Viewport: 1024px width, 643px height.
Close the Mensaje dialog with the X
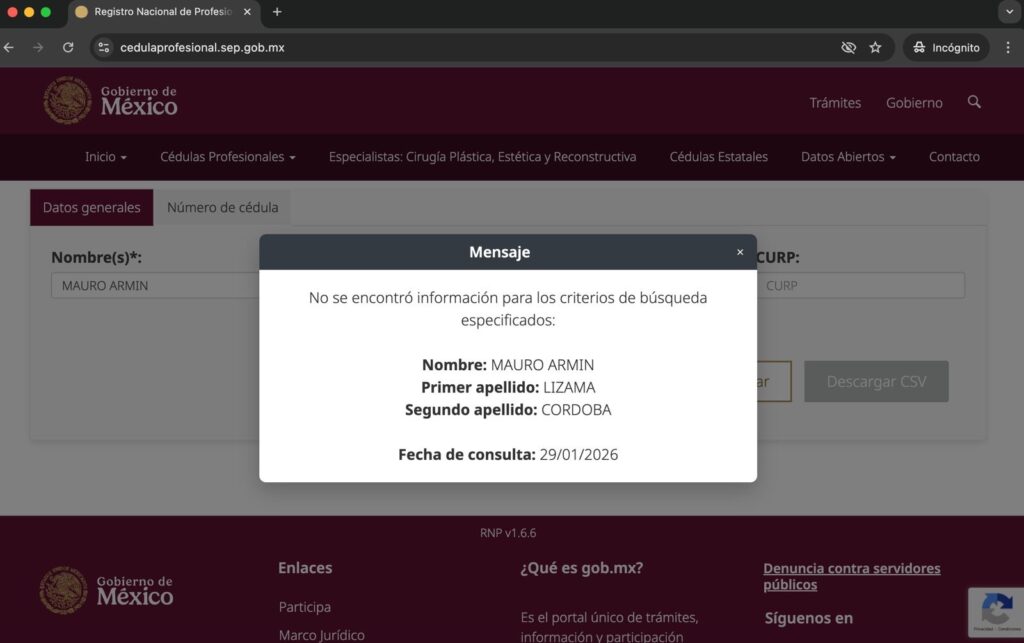click(x=740, y=252)
